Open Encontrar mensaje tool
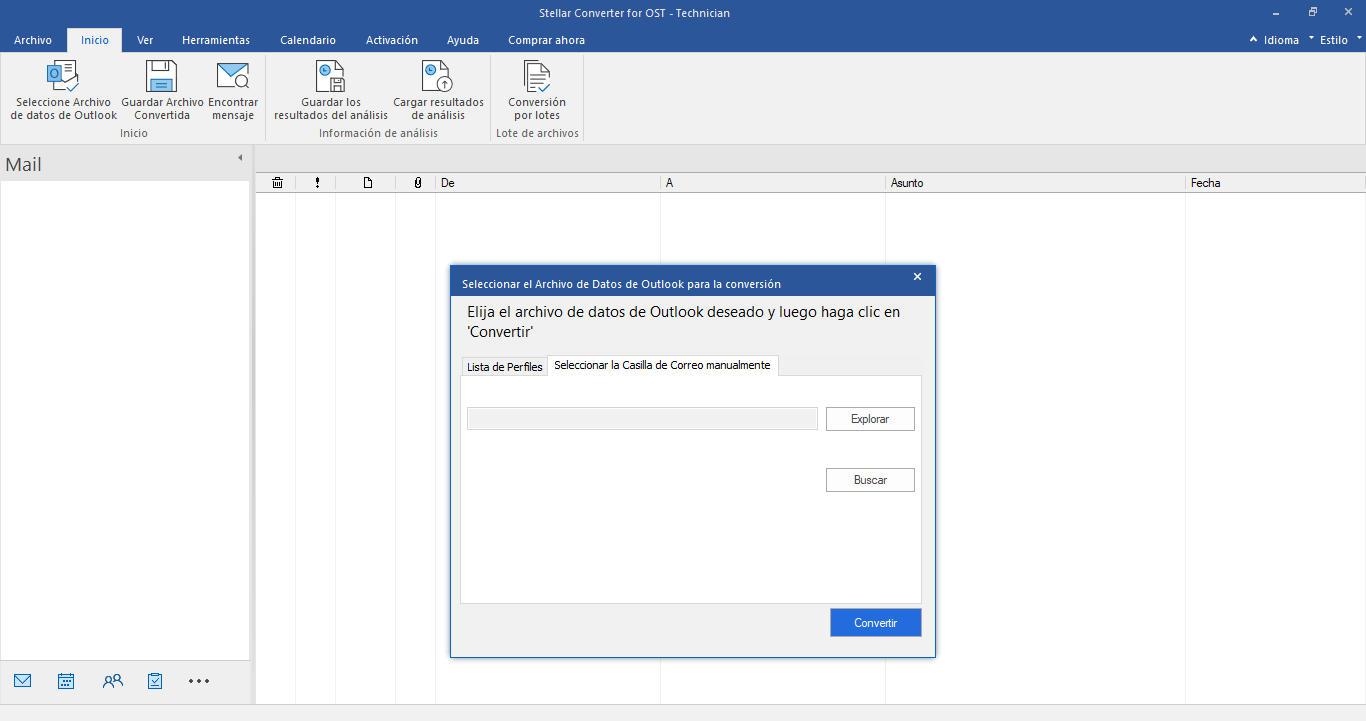This screenshot has width=1366, height=721. (233, 90)
